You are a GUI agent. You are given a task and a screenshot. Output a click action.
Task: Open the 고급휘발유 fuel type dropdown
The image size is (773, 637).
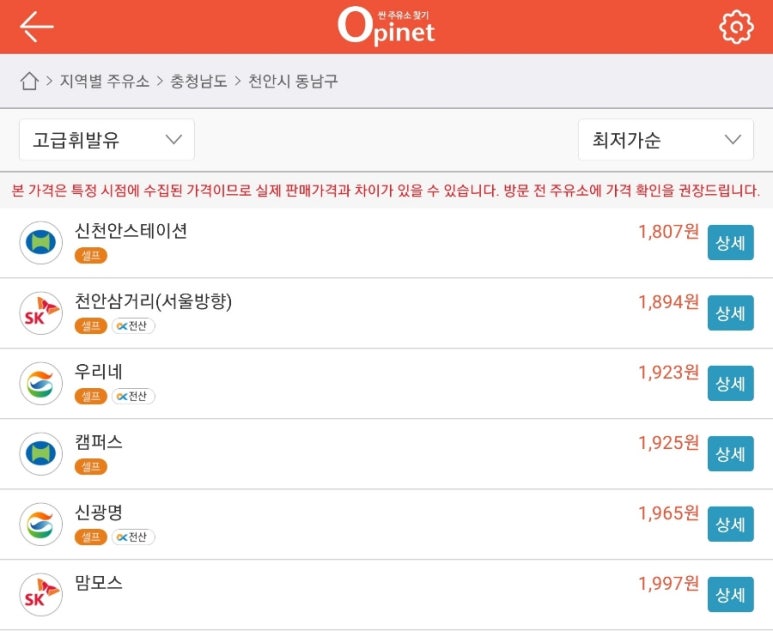coord(107,140)
